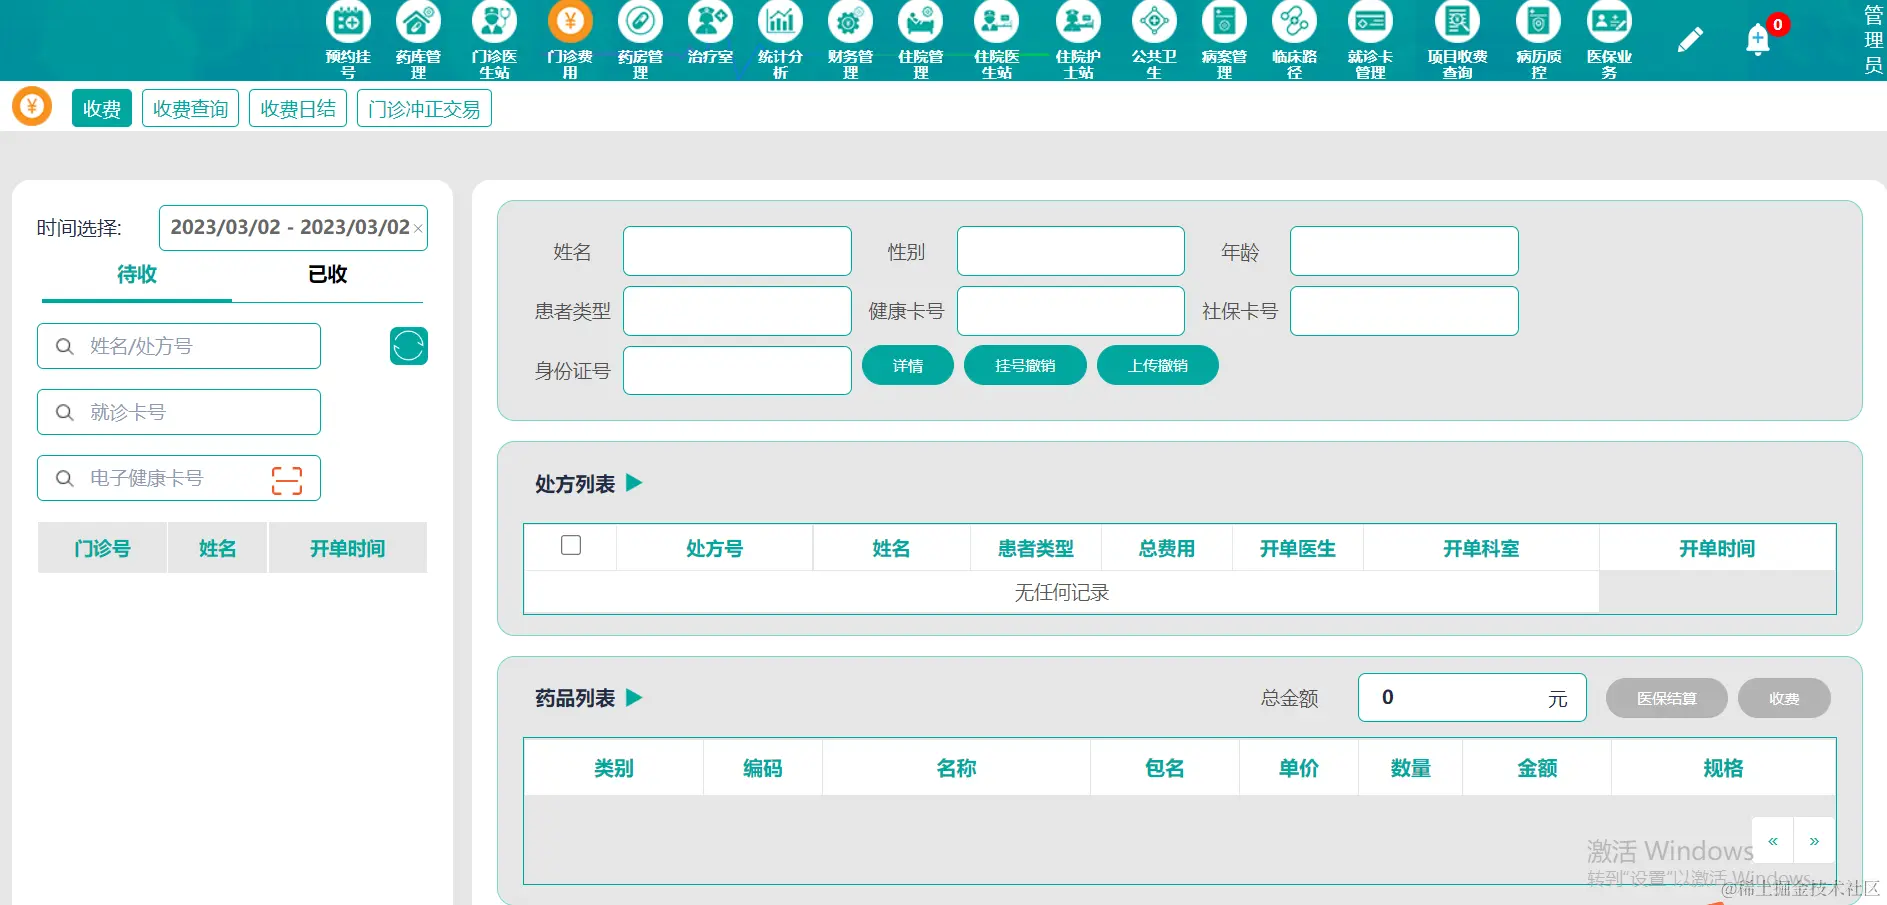Click the 年龄 input field

1404,251
